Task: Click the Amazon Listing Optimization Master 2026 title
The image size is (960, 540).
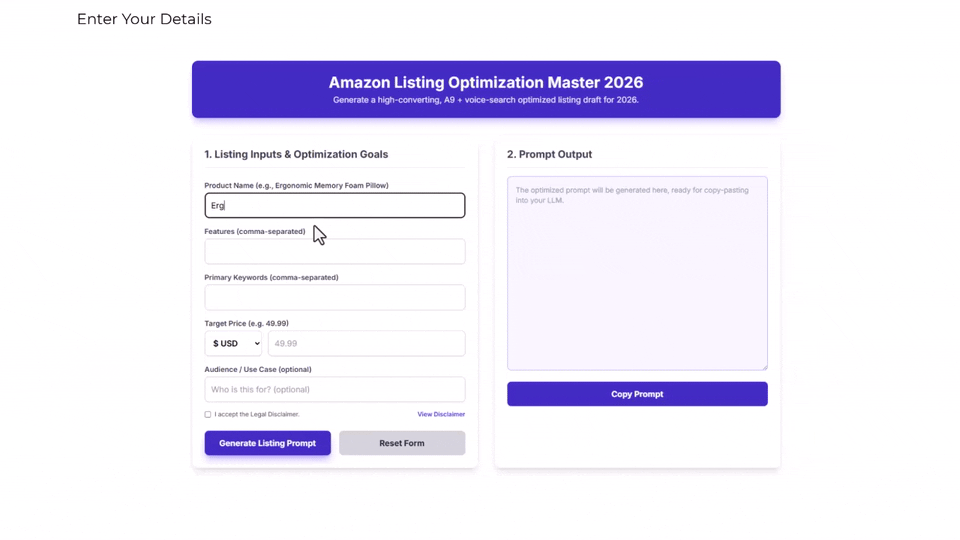Action: pyautogui.click(x=486, y=83)
